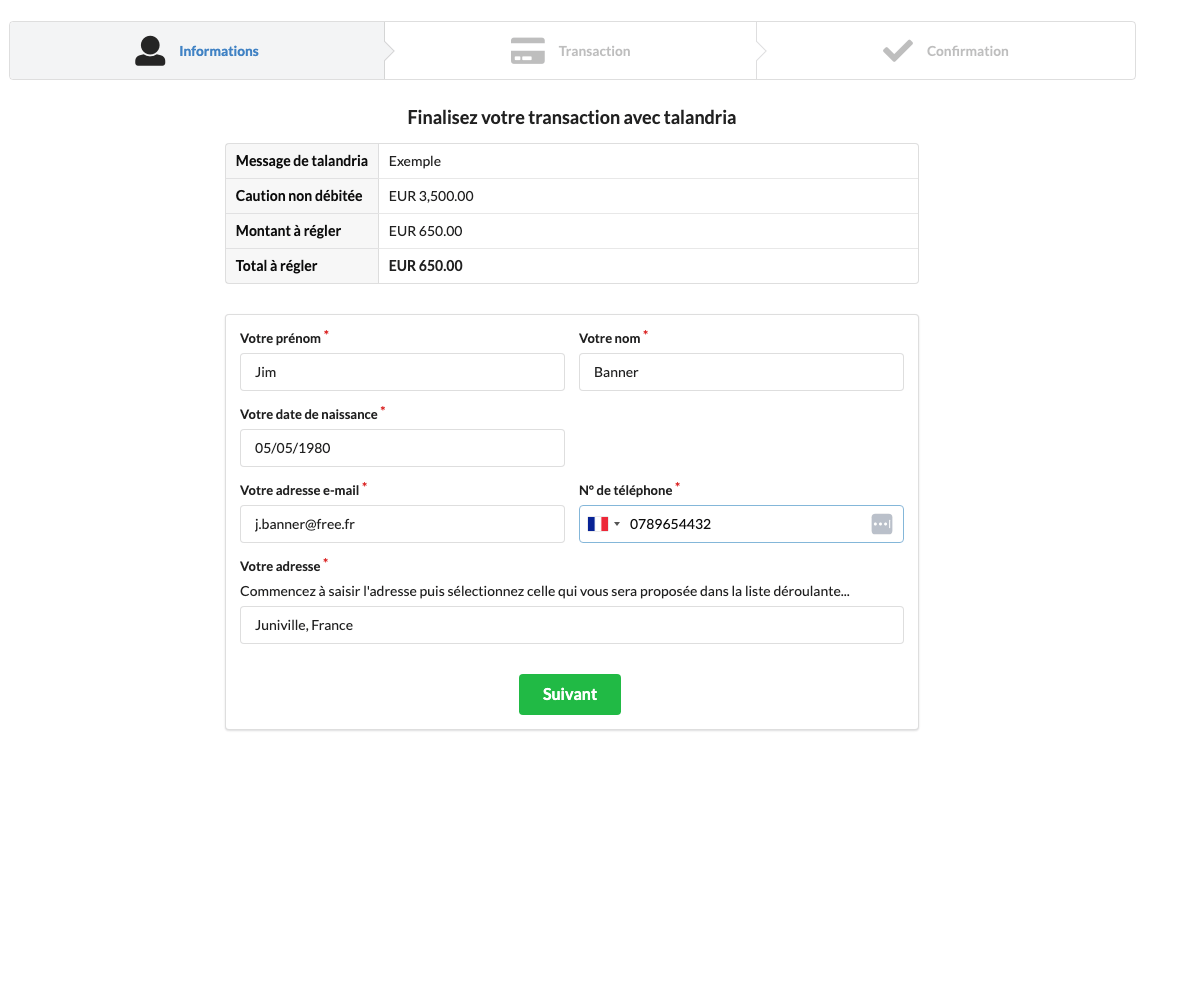This screenshot has height=981, width=1191.
Task: Focus the Votre nom field containing Banner
Action: pos(741,372)
